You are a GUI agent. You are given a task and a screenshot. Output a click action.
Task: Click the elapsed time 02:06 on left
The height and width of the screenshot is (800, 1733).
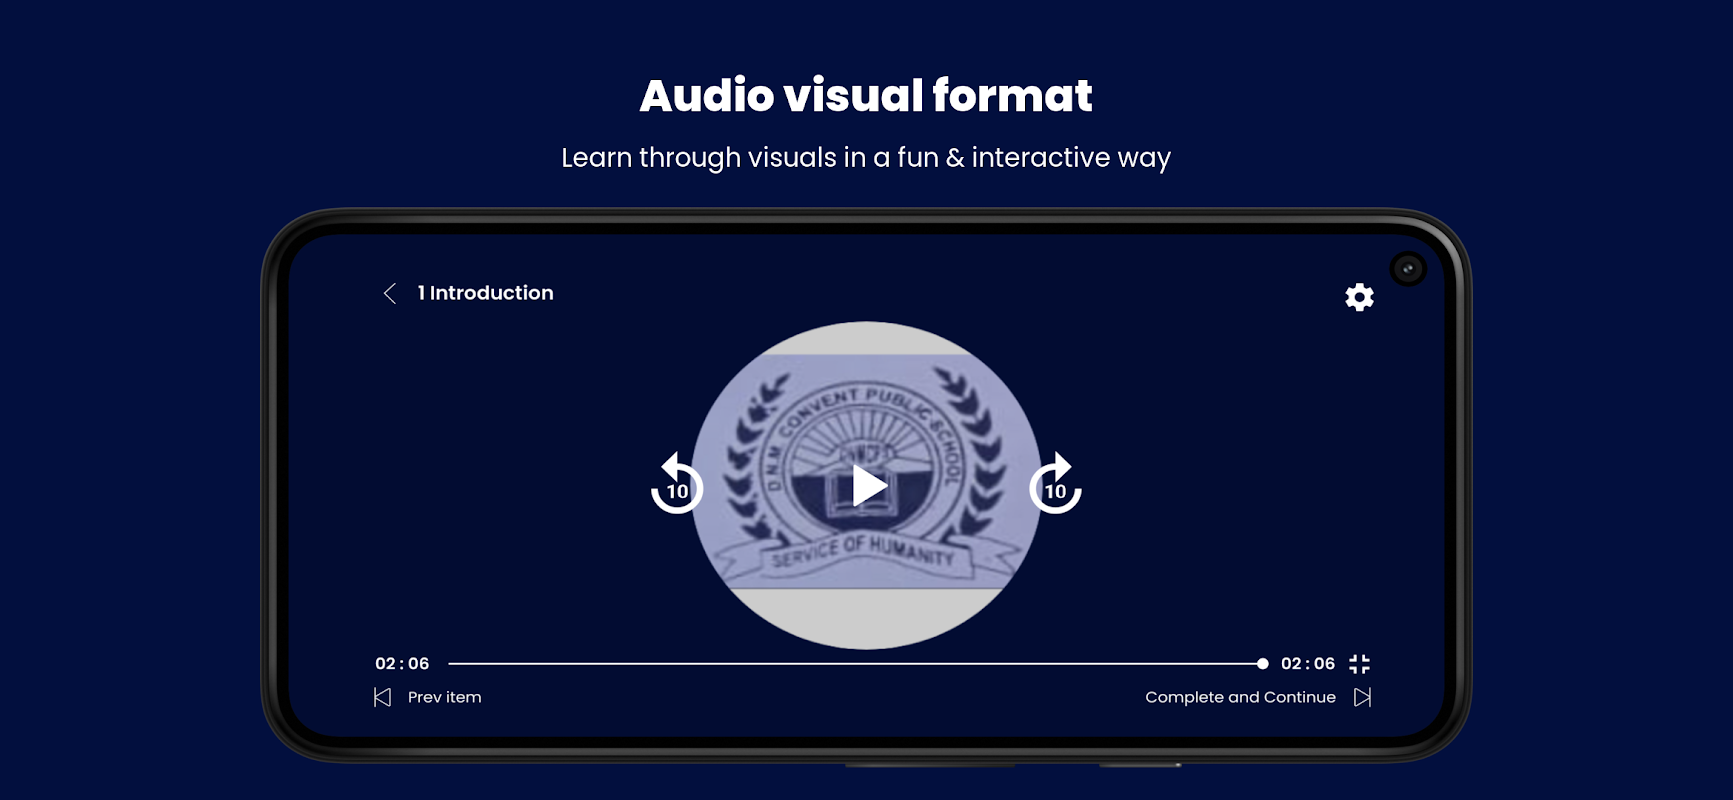[x=402, y=663]
